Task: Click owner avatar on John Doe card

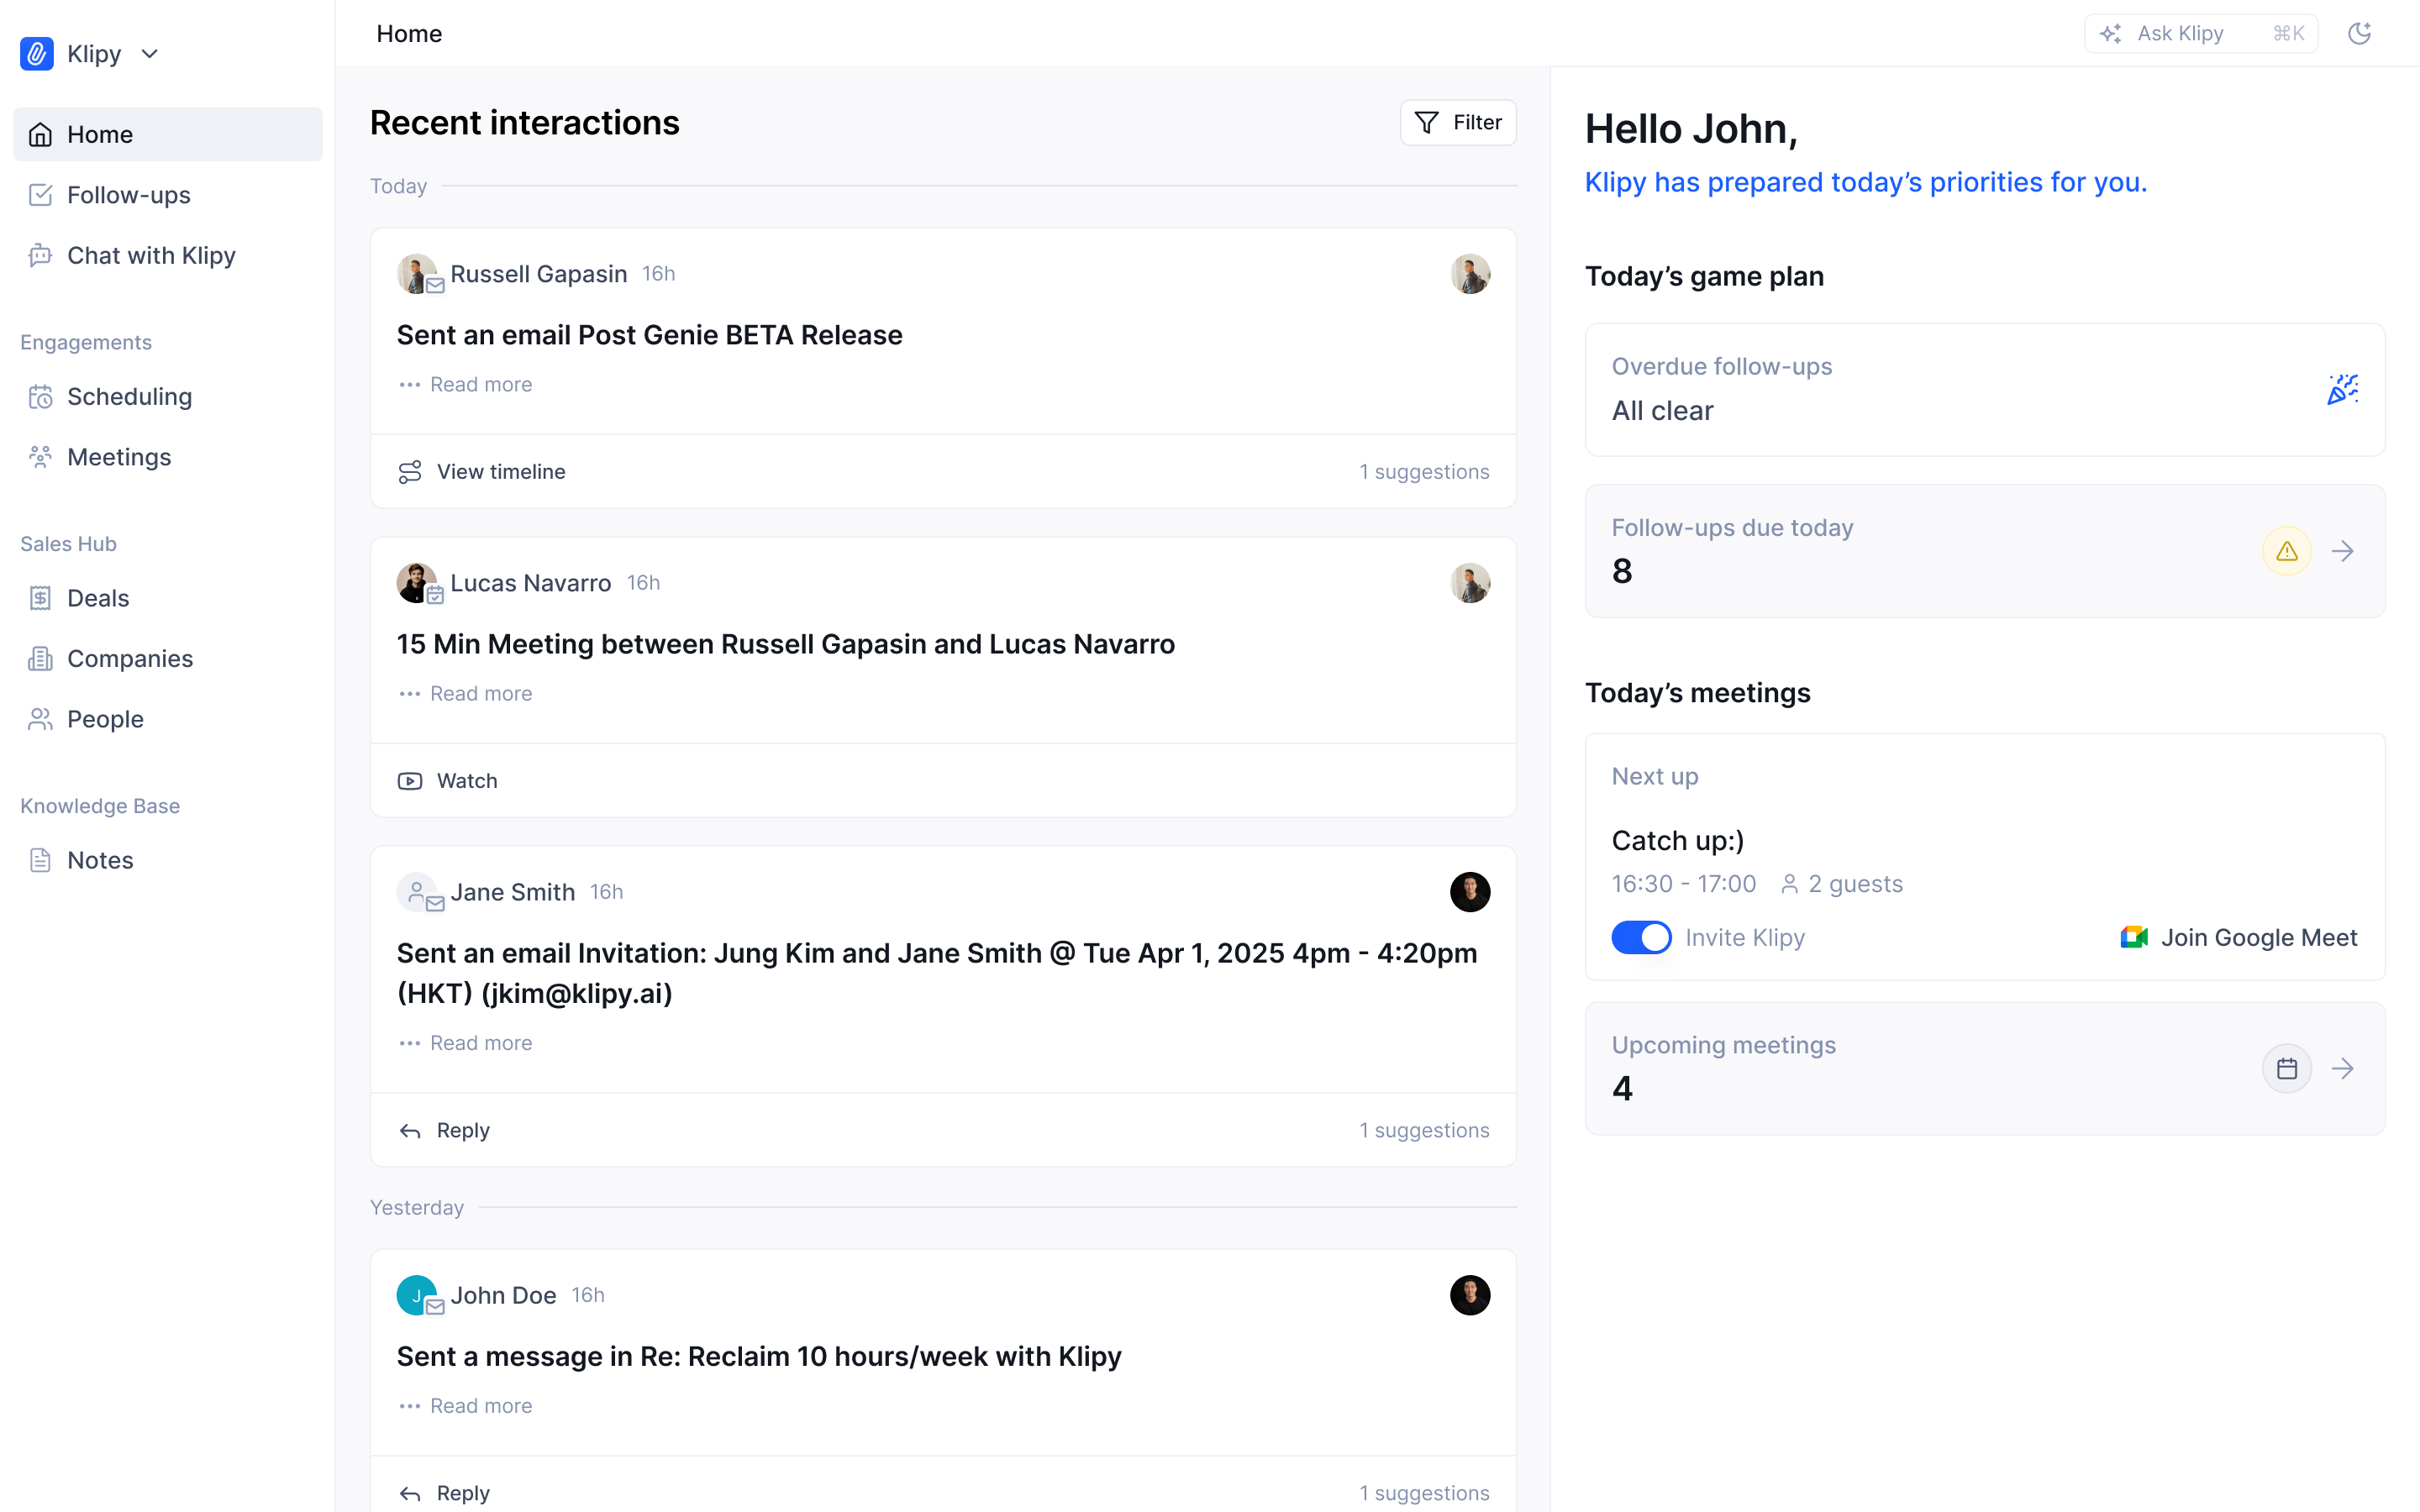Action: [1470, 1295]
